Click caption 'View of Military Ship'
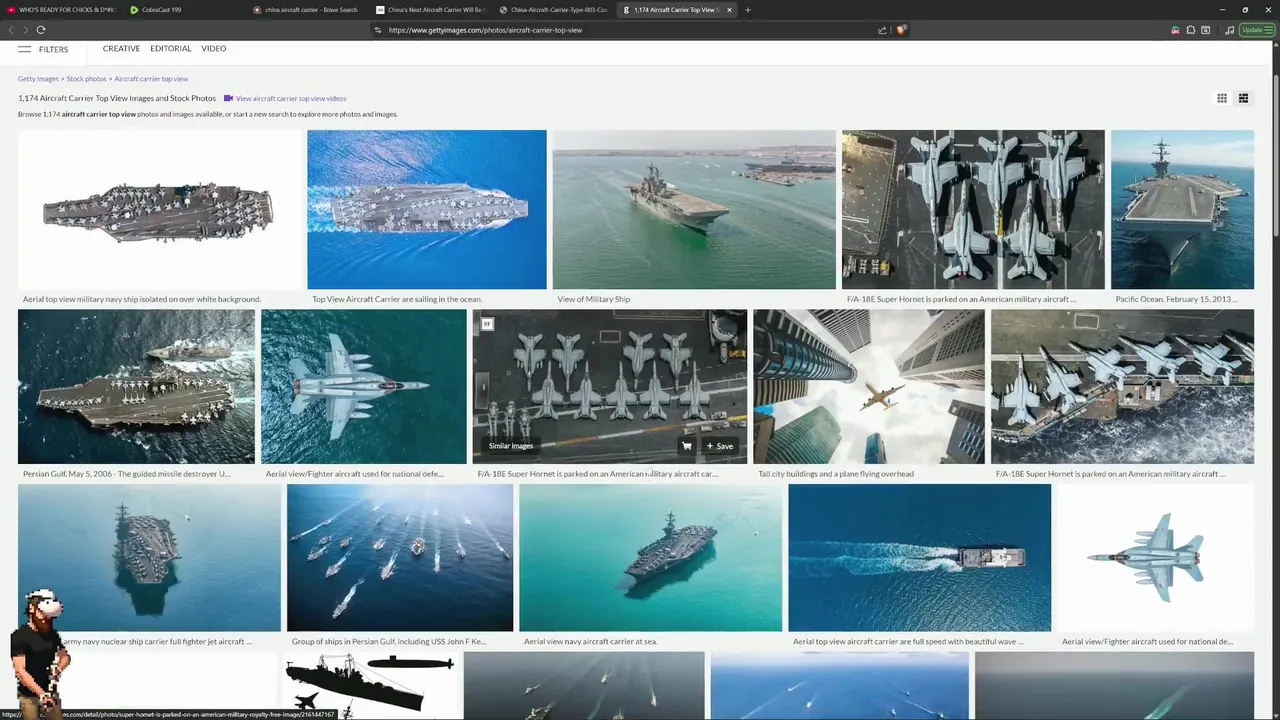This screenshot has height=720, width=1280. coord(594,299)
